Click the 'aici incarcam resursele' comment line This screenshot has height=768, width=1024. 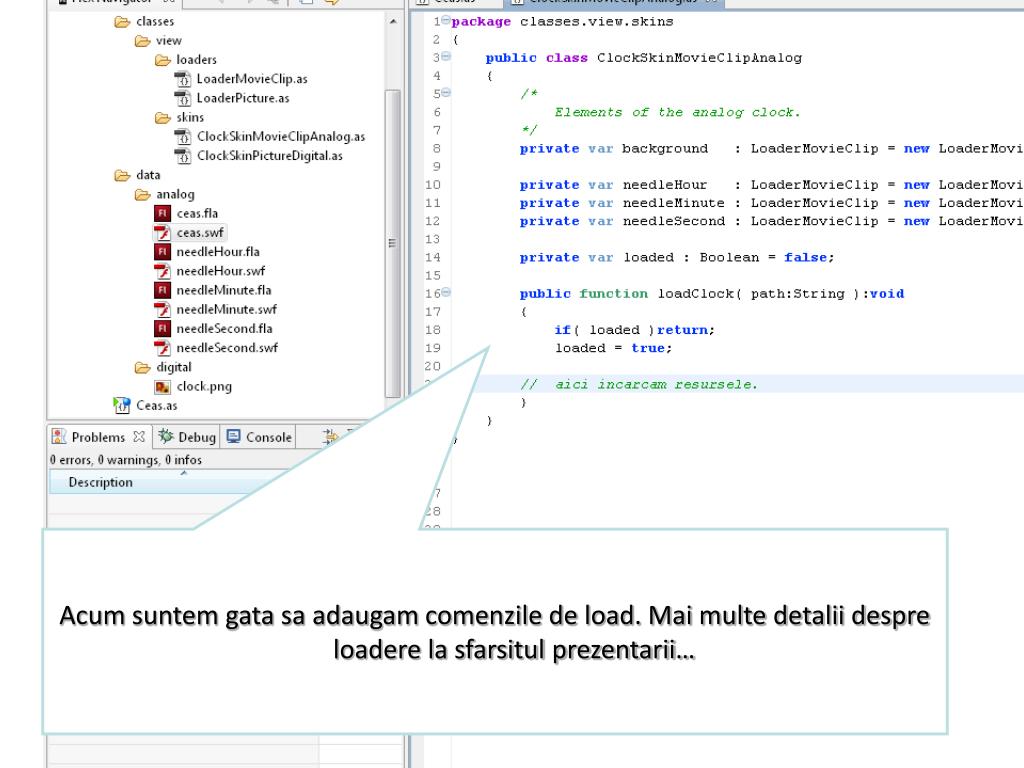point(639,385)
